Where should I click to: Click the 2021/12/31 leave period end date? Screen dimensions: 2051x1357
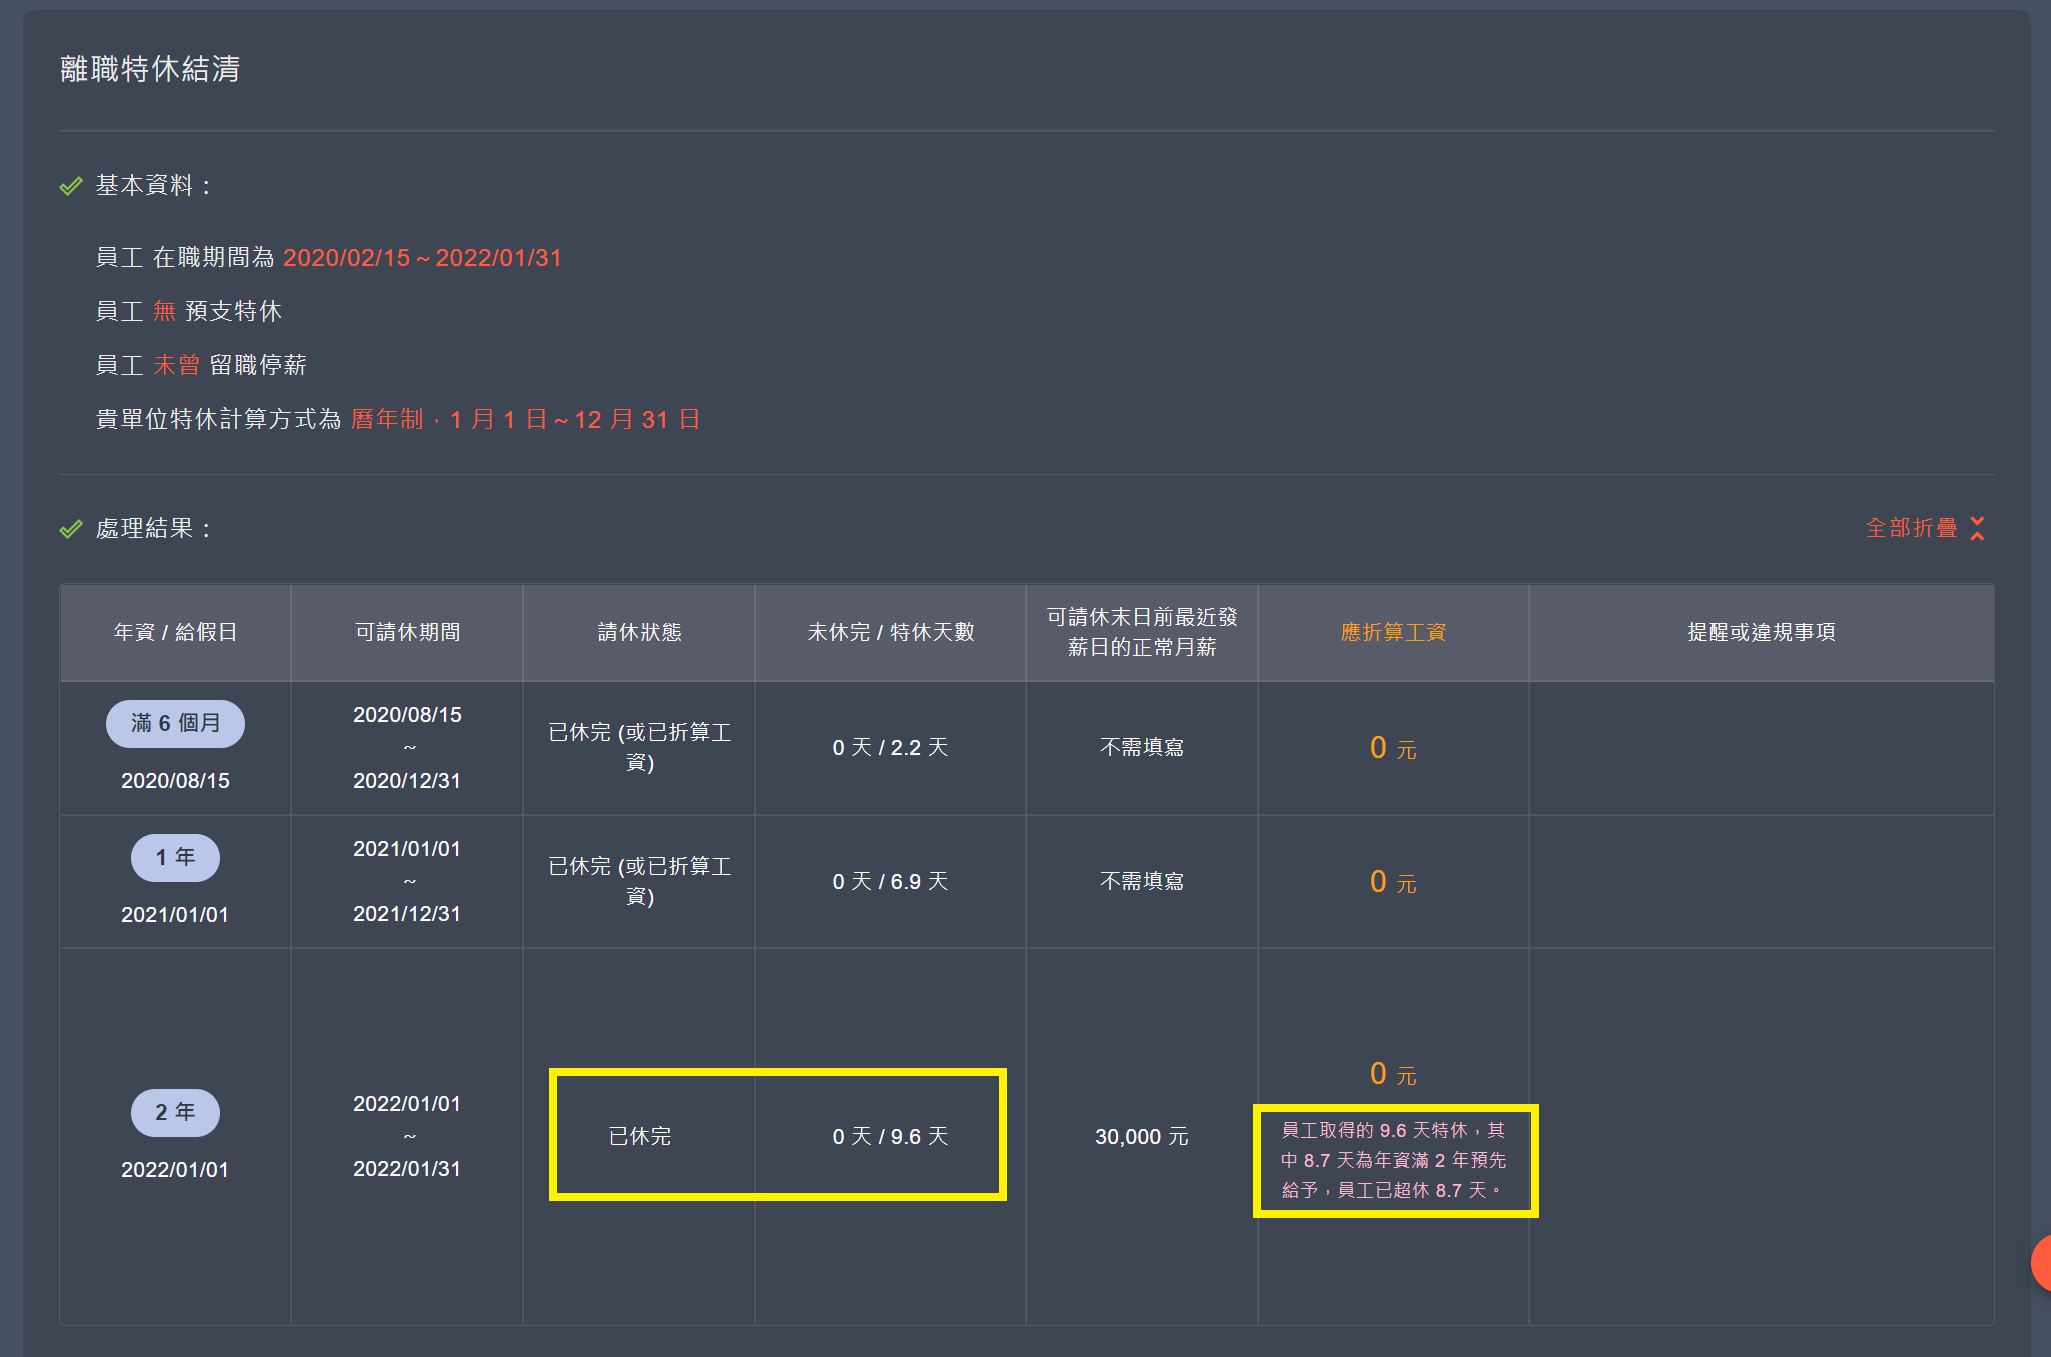407,914
